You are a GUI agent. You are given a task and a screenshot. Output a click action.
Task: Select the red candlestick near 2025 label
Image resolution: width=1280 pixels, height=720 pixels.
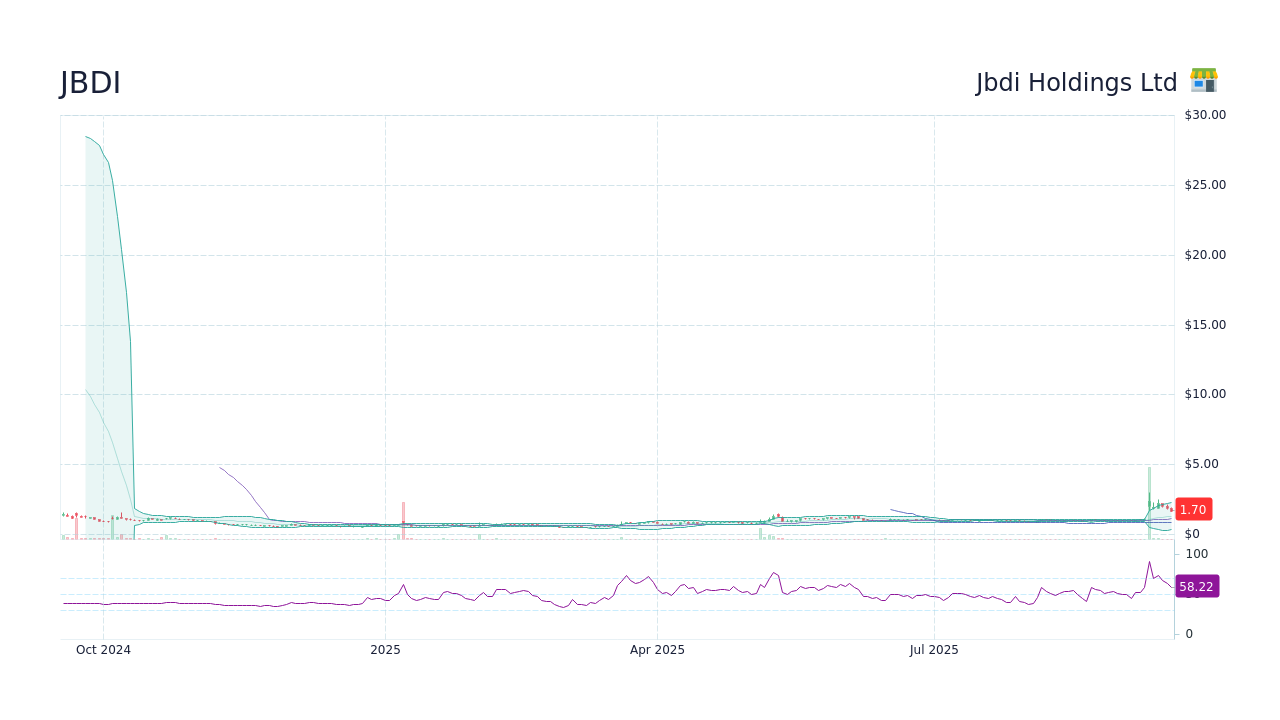point(403,517)
